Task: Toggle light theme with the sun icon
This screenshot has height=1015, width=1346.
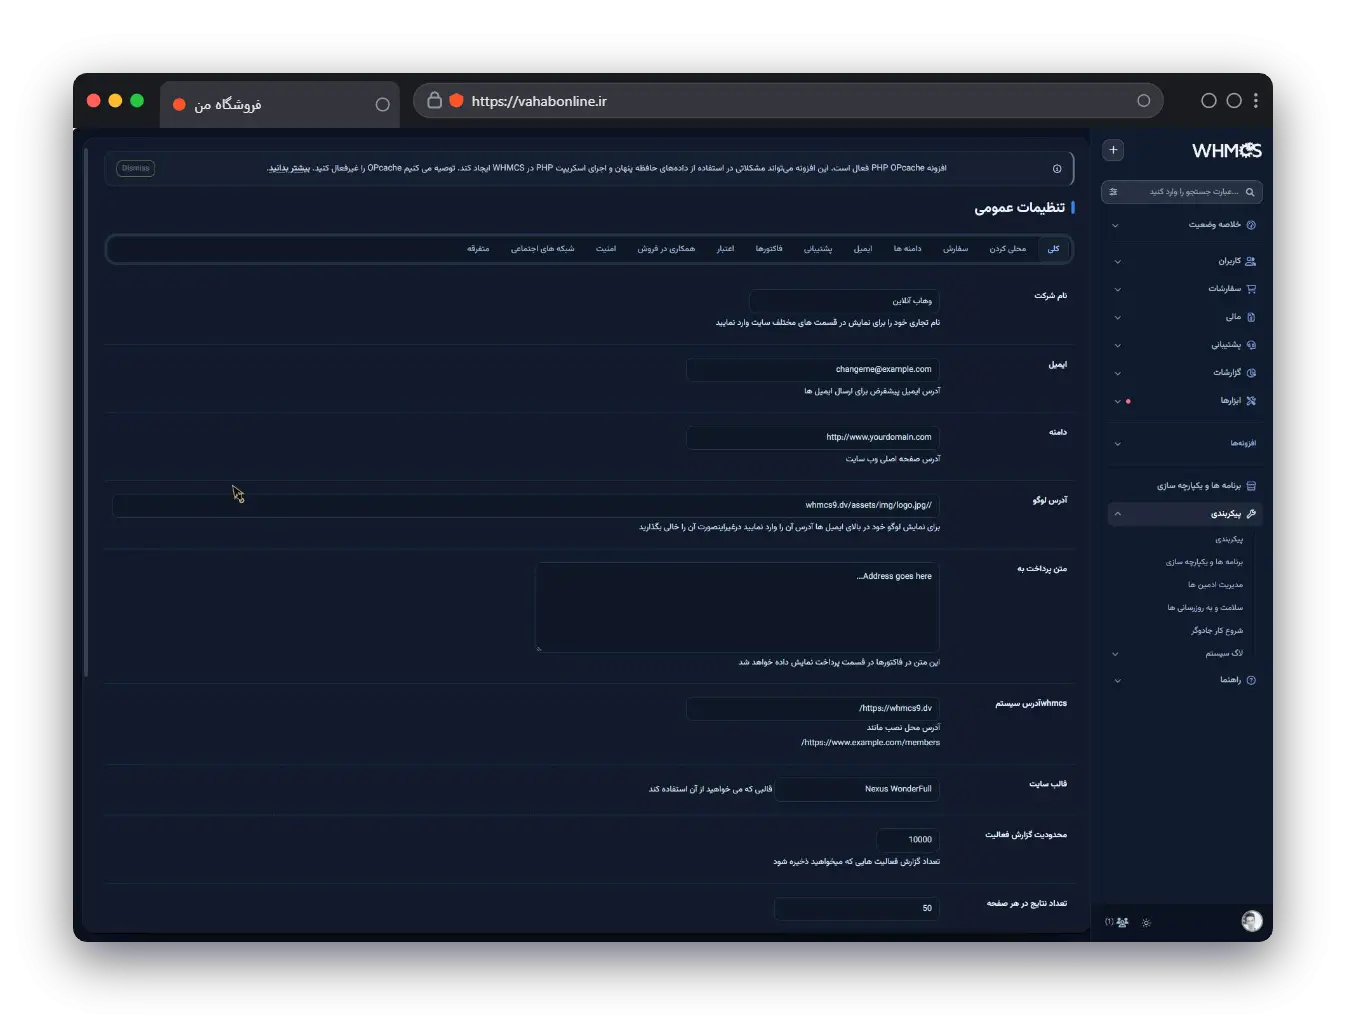Action: point(1146,922)
